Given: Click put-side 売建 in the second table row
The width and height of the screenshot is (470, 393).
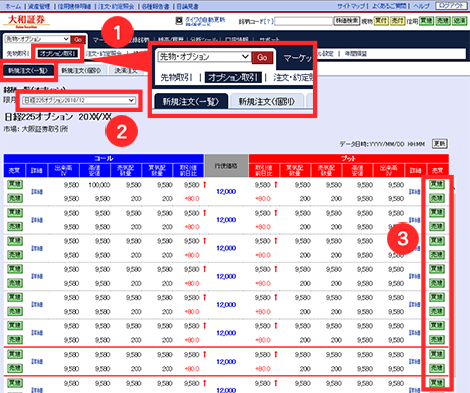Looking at the screenshot, I should click(437, 227).
